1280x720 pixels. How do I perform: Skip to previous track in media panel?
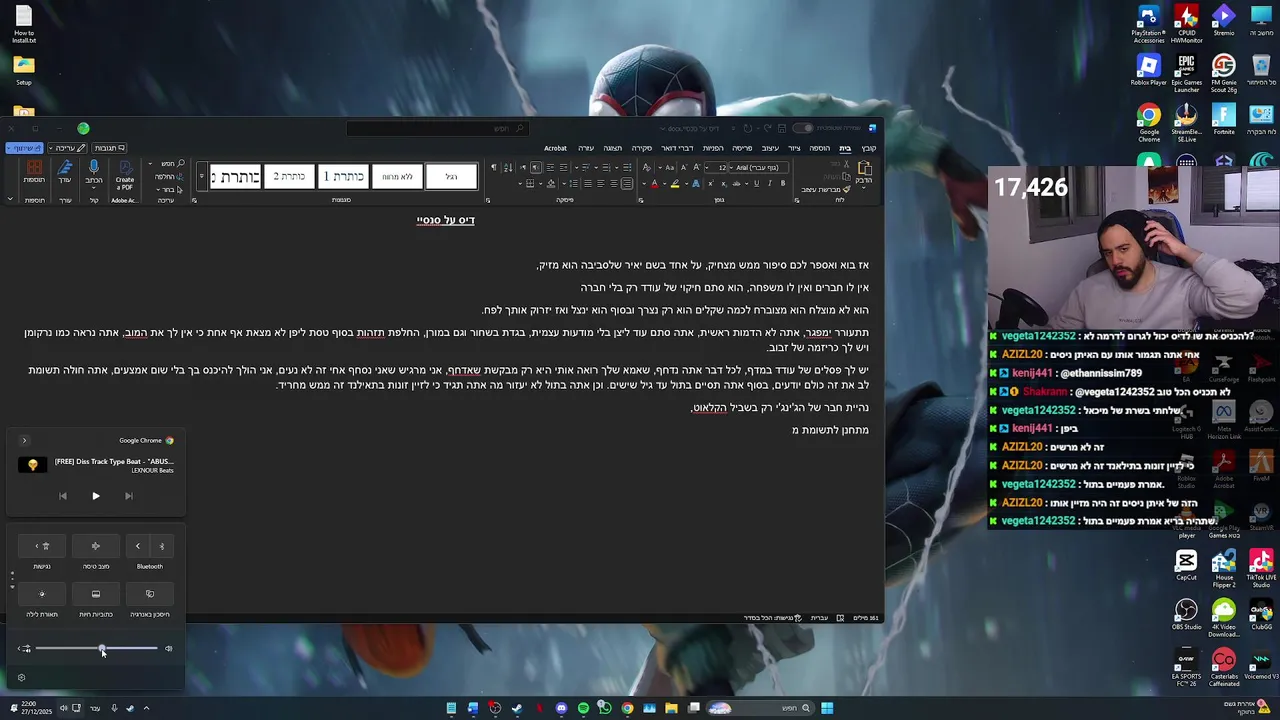click(63, 496)
